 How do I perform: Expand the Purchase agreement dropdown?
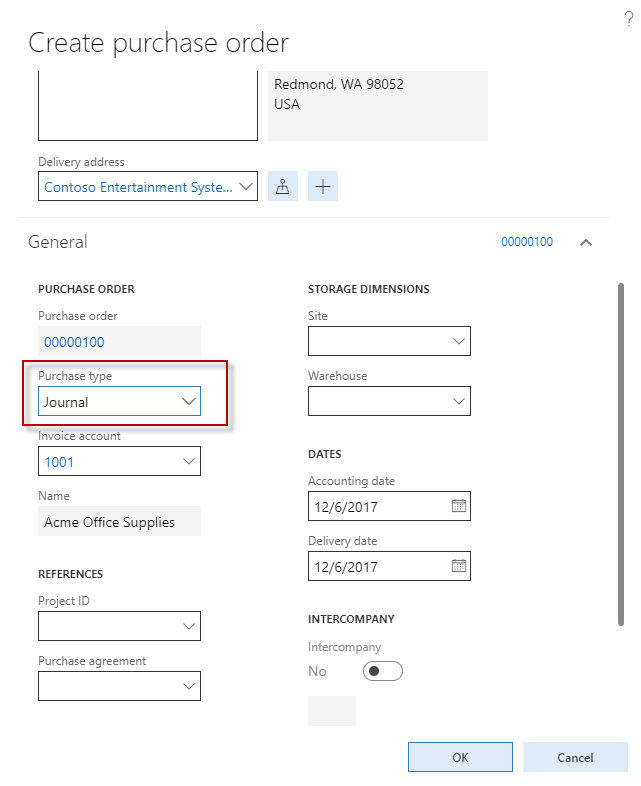189,687
